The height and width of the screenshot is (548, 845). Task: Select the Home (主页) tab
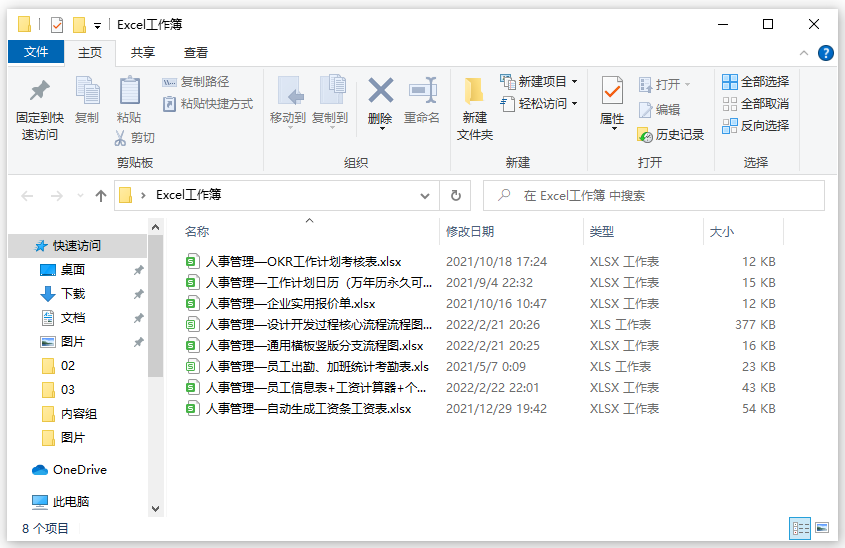89,52
